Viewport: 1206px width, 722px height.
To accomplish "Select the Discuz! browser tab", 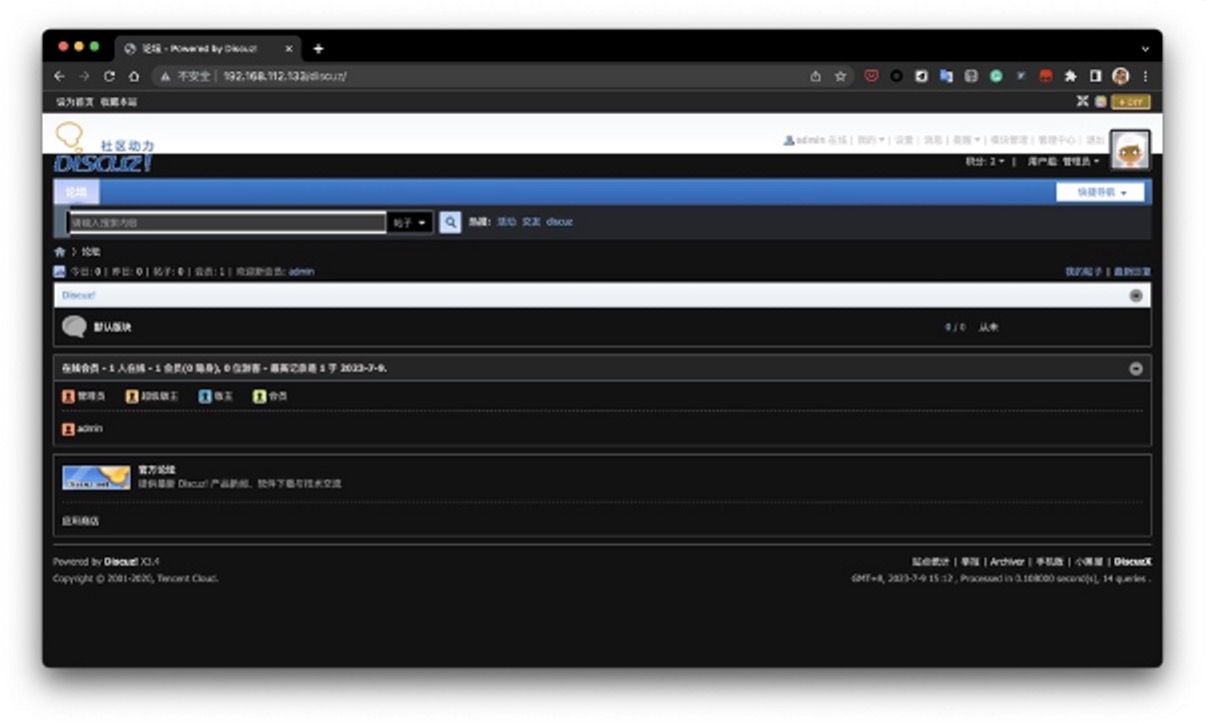I will tap(208, 48).
